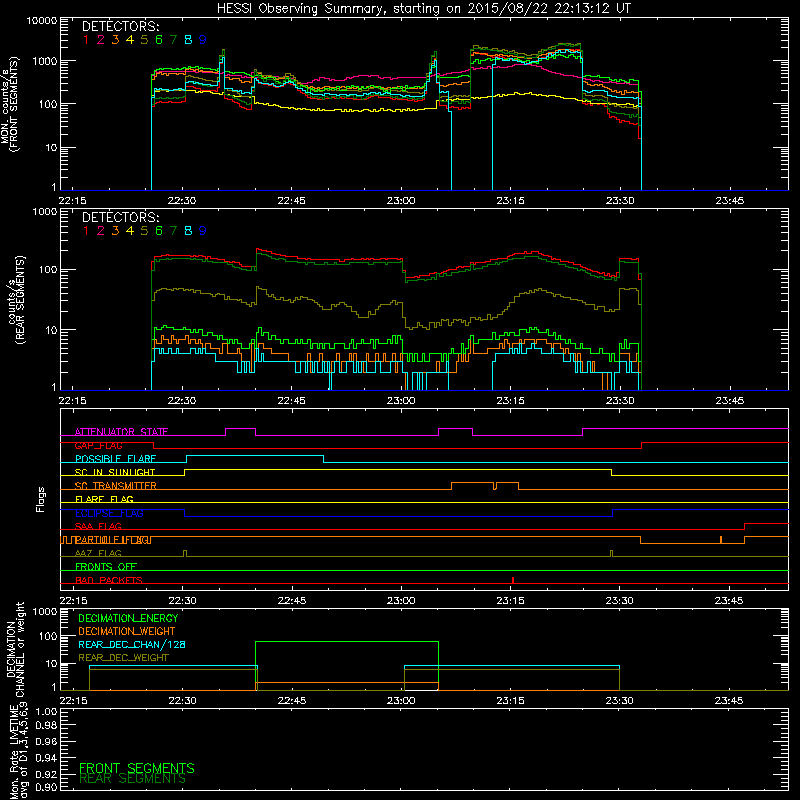Click 23:30 tick label under decimation panel

pos(619,701)
